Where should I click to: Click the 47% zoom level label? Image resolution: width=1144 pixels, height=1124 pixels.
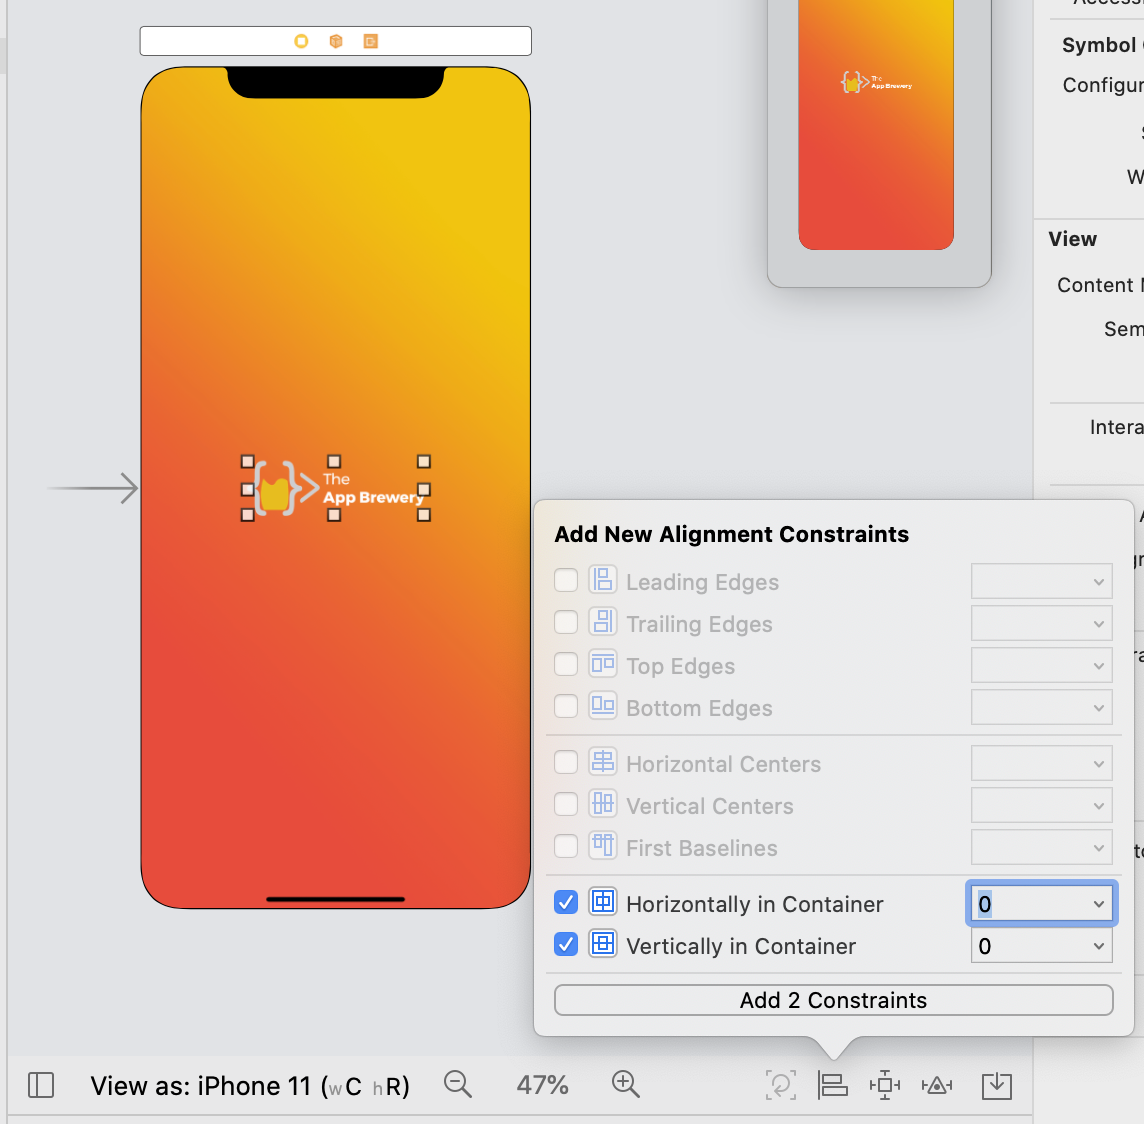click(542, 1085)
